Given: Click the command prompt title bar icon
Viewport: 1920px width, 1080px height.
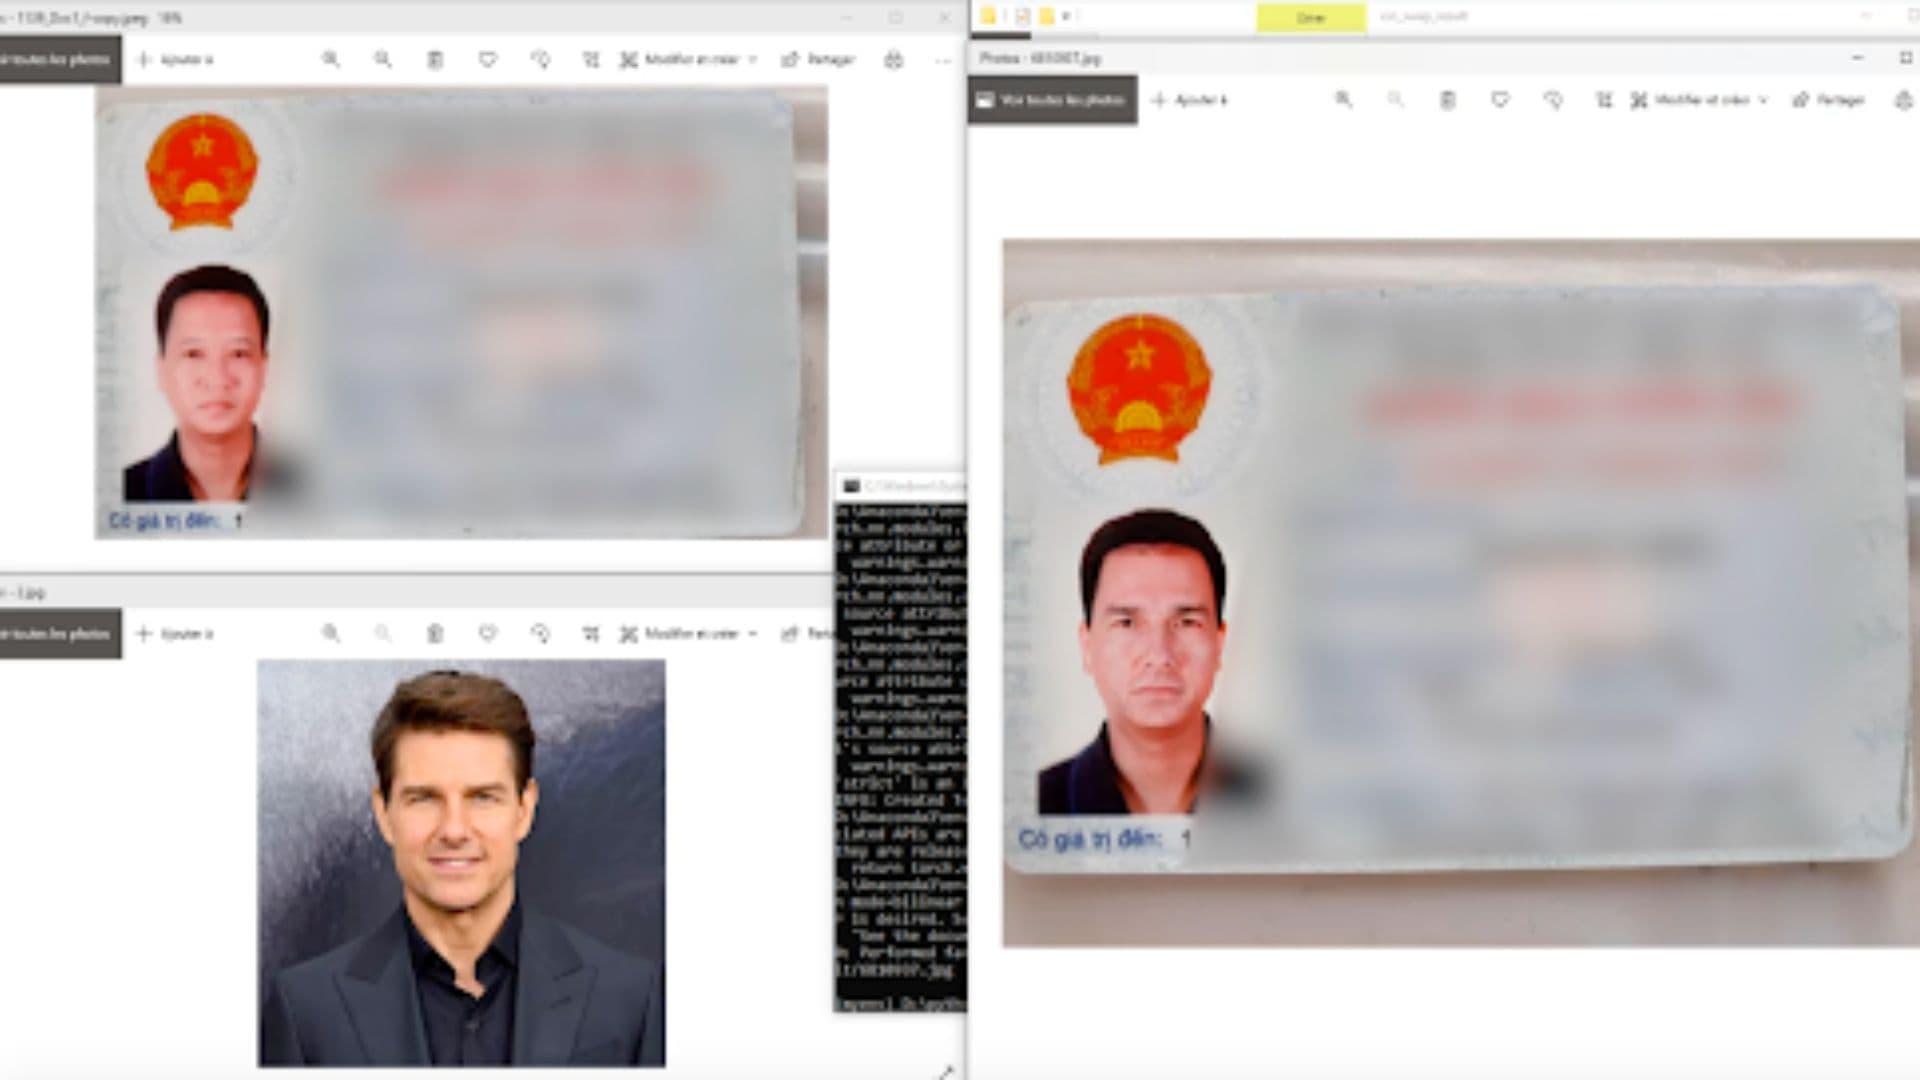Looking at the screenshot, I should (851, 486).
